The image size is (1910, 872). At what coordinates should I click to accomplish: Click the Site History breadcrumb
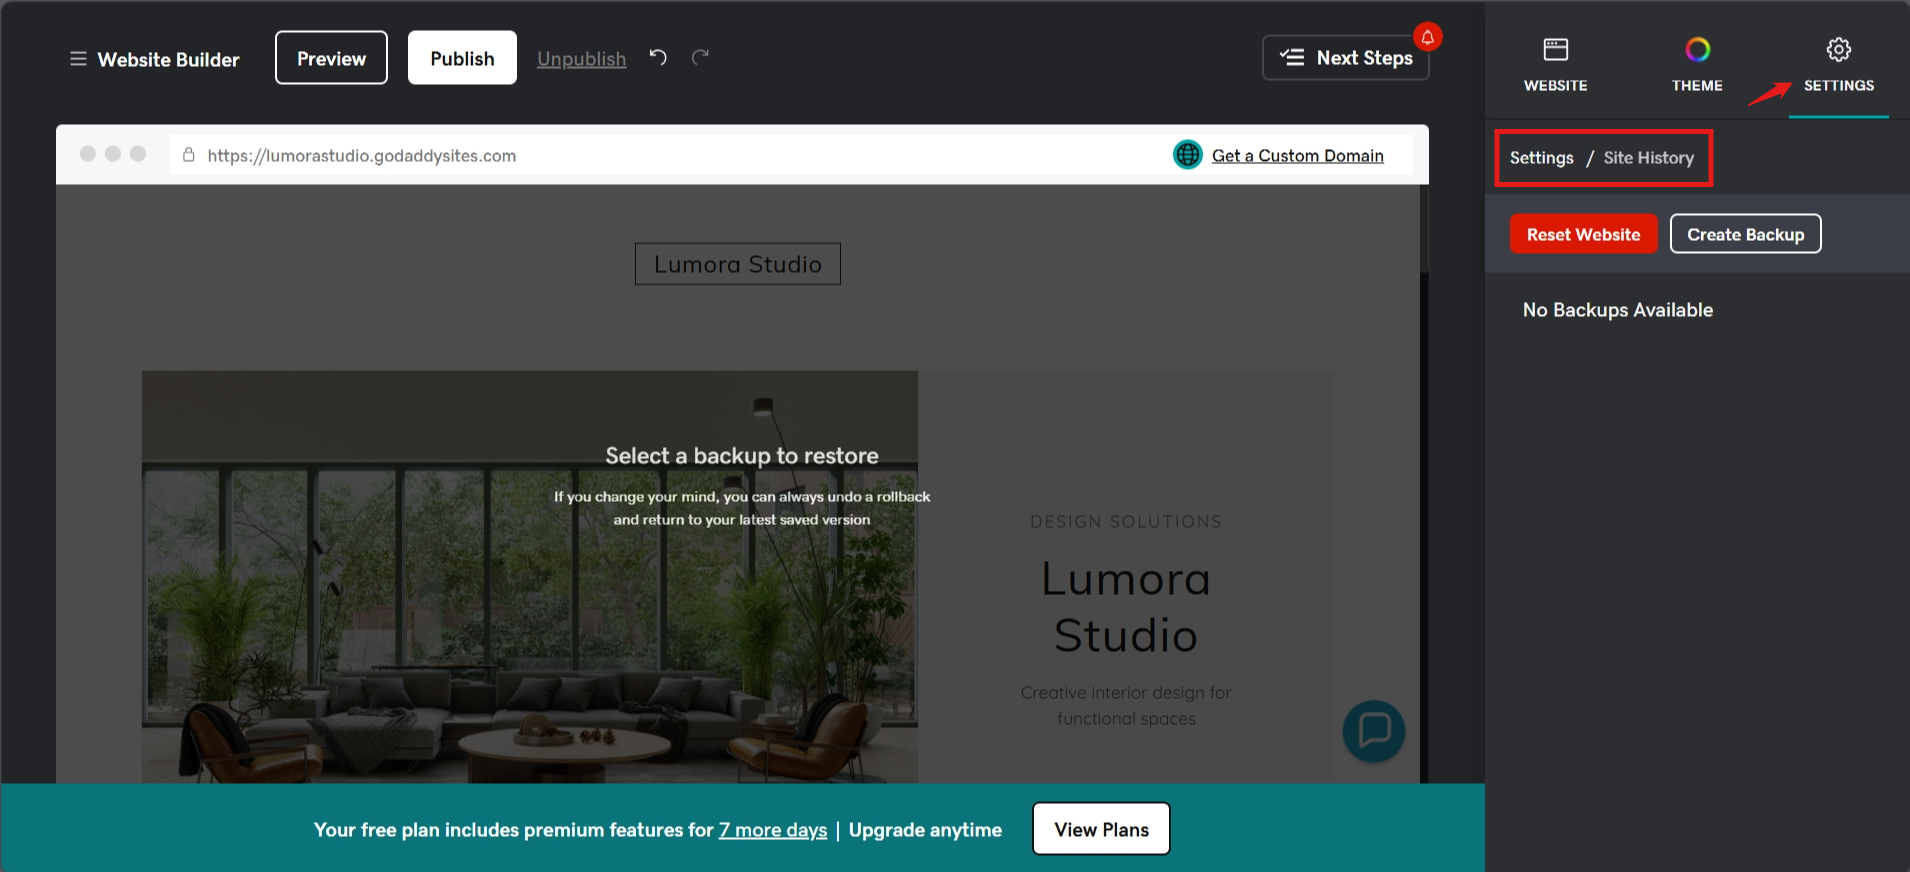(x=1648, y=158)
